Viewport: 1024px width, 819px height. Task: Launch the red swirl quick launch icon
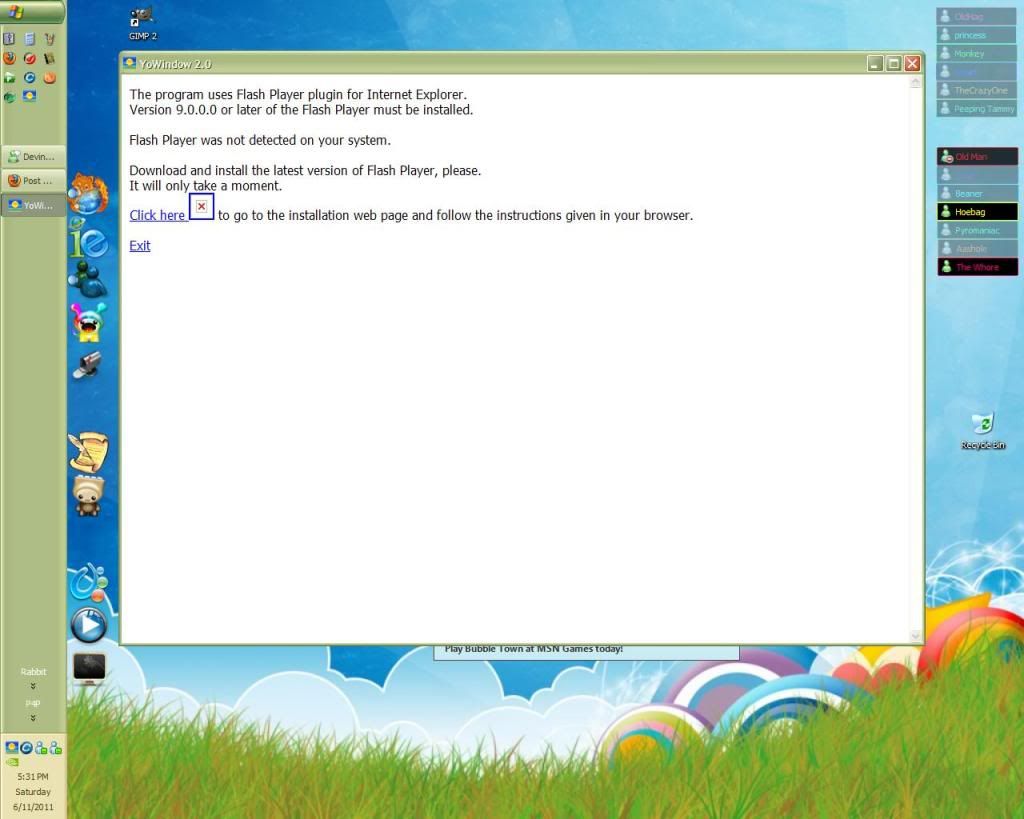(29, 58)
